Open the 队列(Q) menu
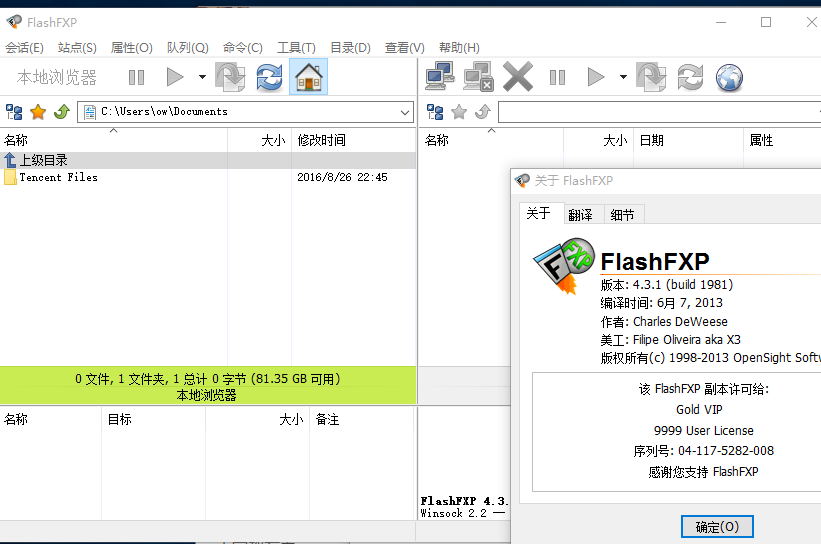This screenshot has height=544, width=821. [187, 48]
